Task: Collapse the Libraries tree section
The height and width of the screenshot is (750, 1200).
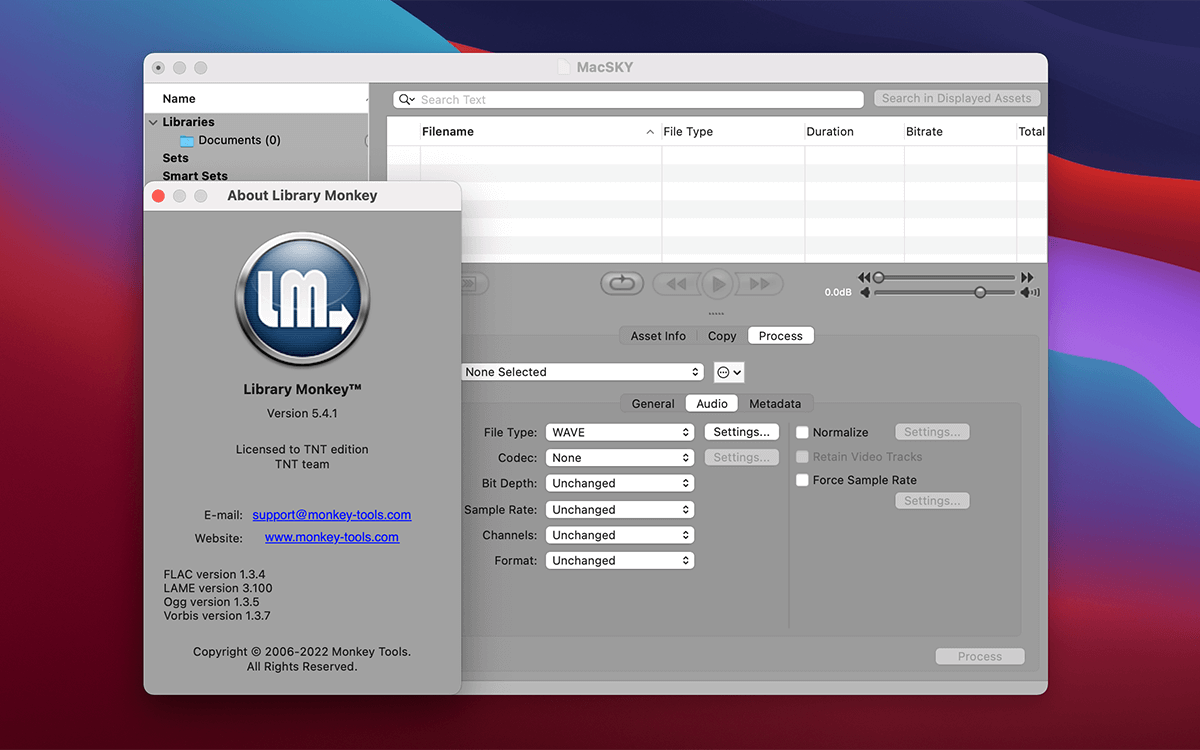Action: click(153, 123)
